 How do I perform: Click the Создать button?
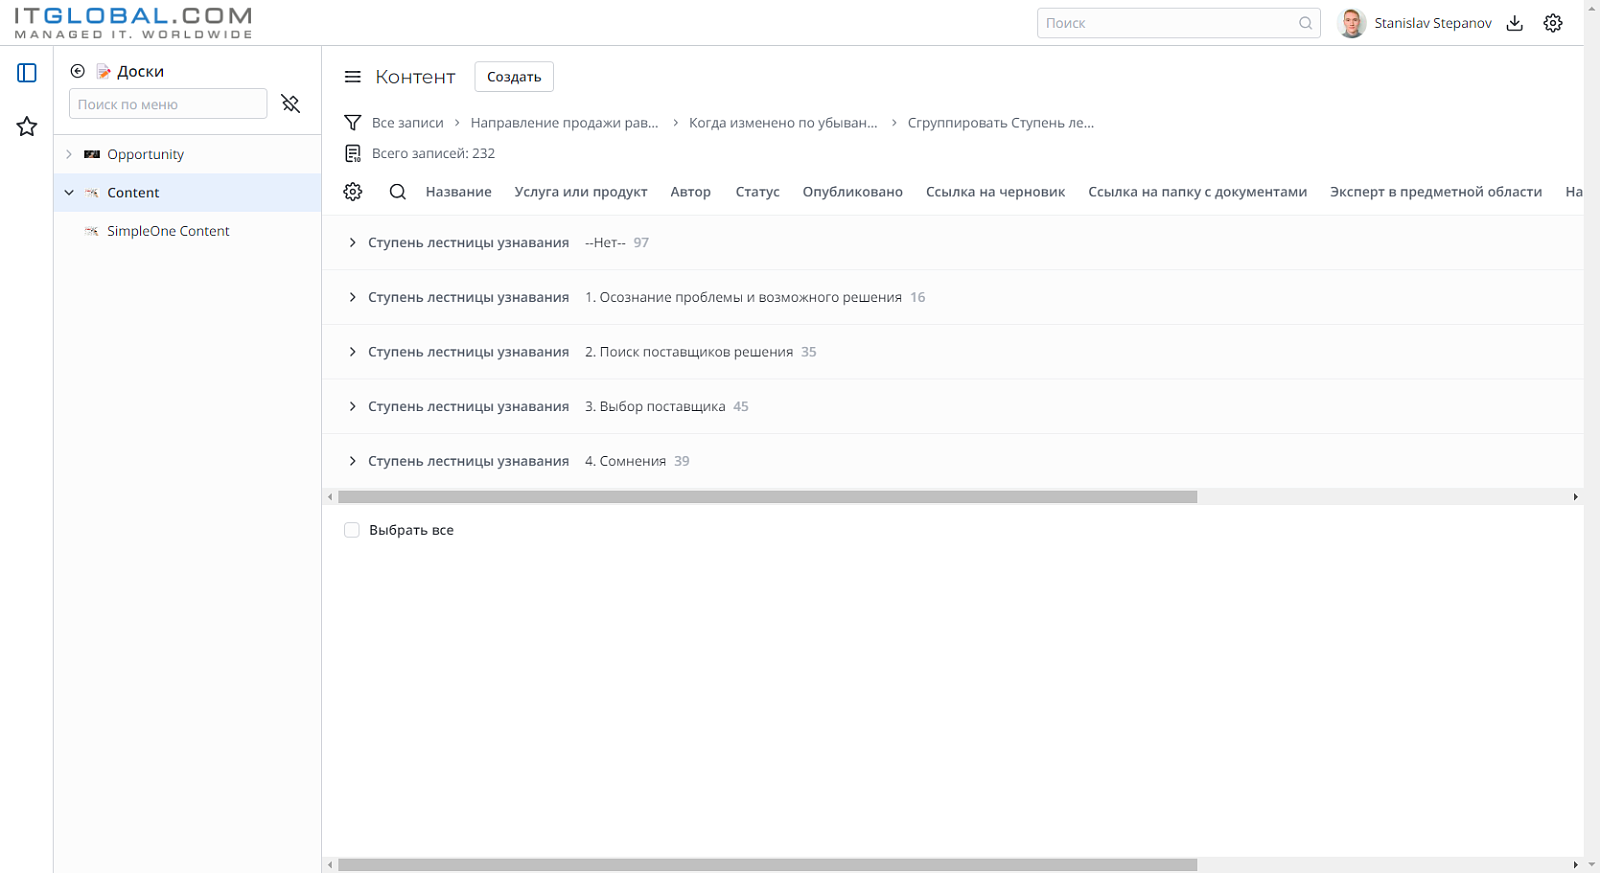coord(514,77)
